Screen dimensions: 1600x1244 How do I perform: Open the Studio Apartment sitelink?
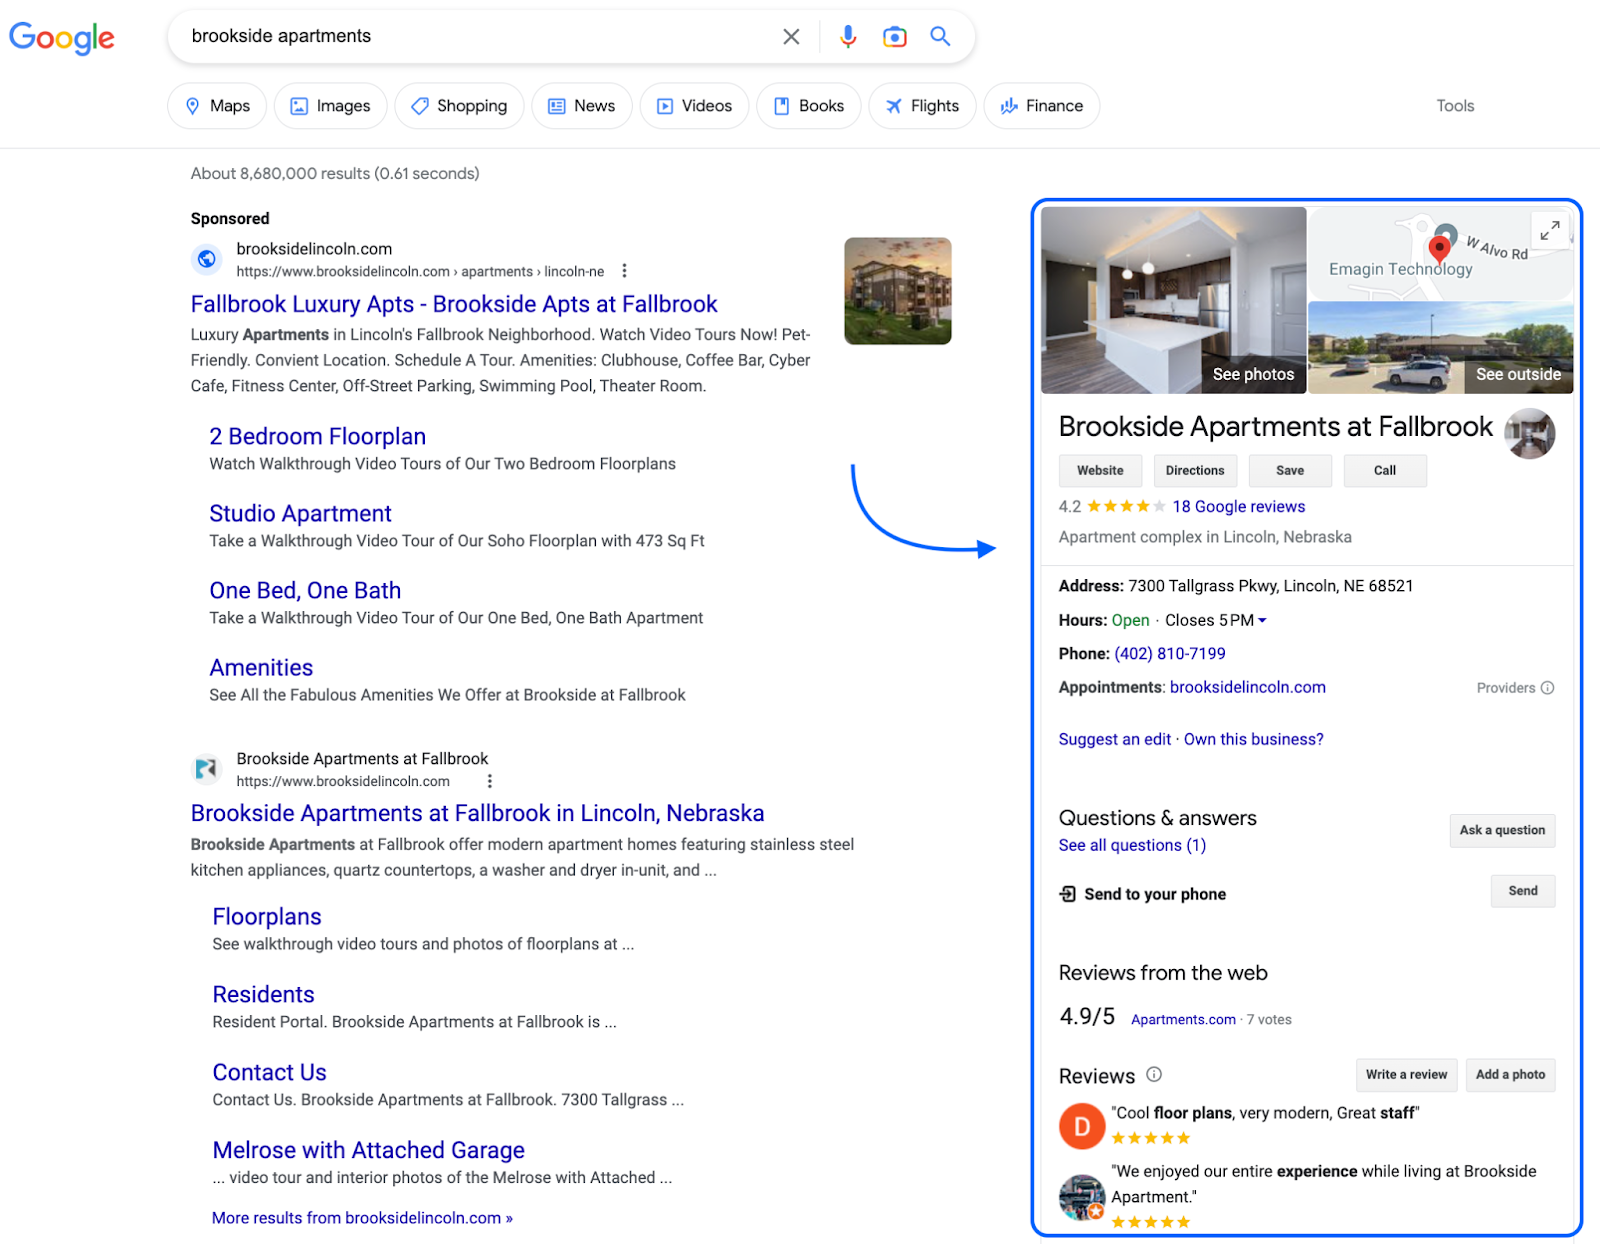[x=300, y=514]
